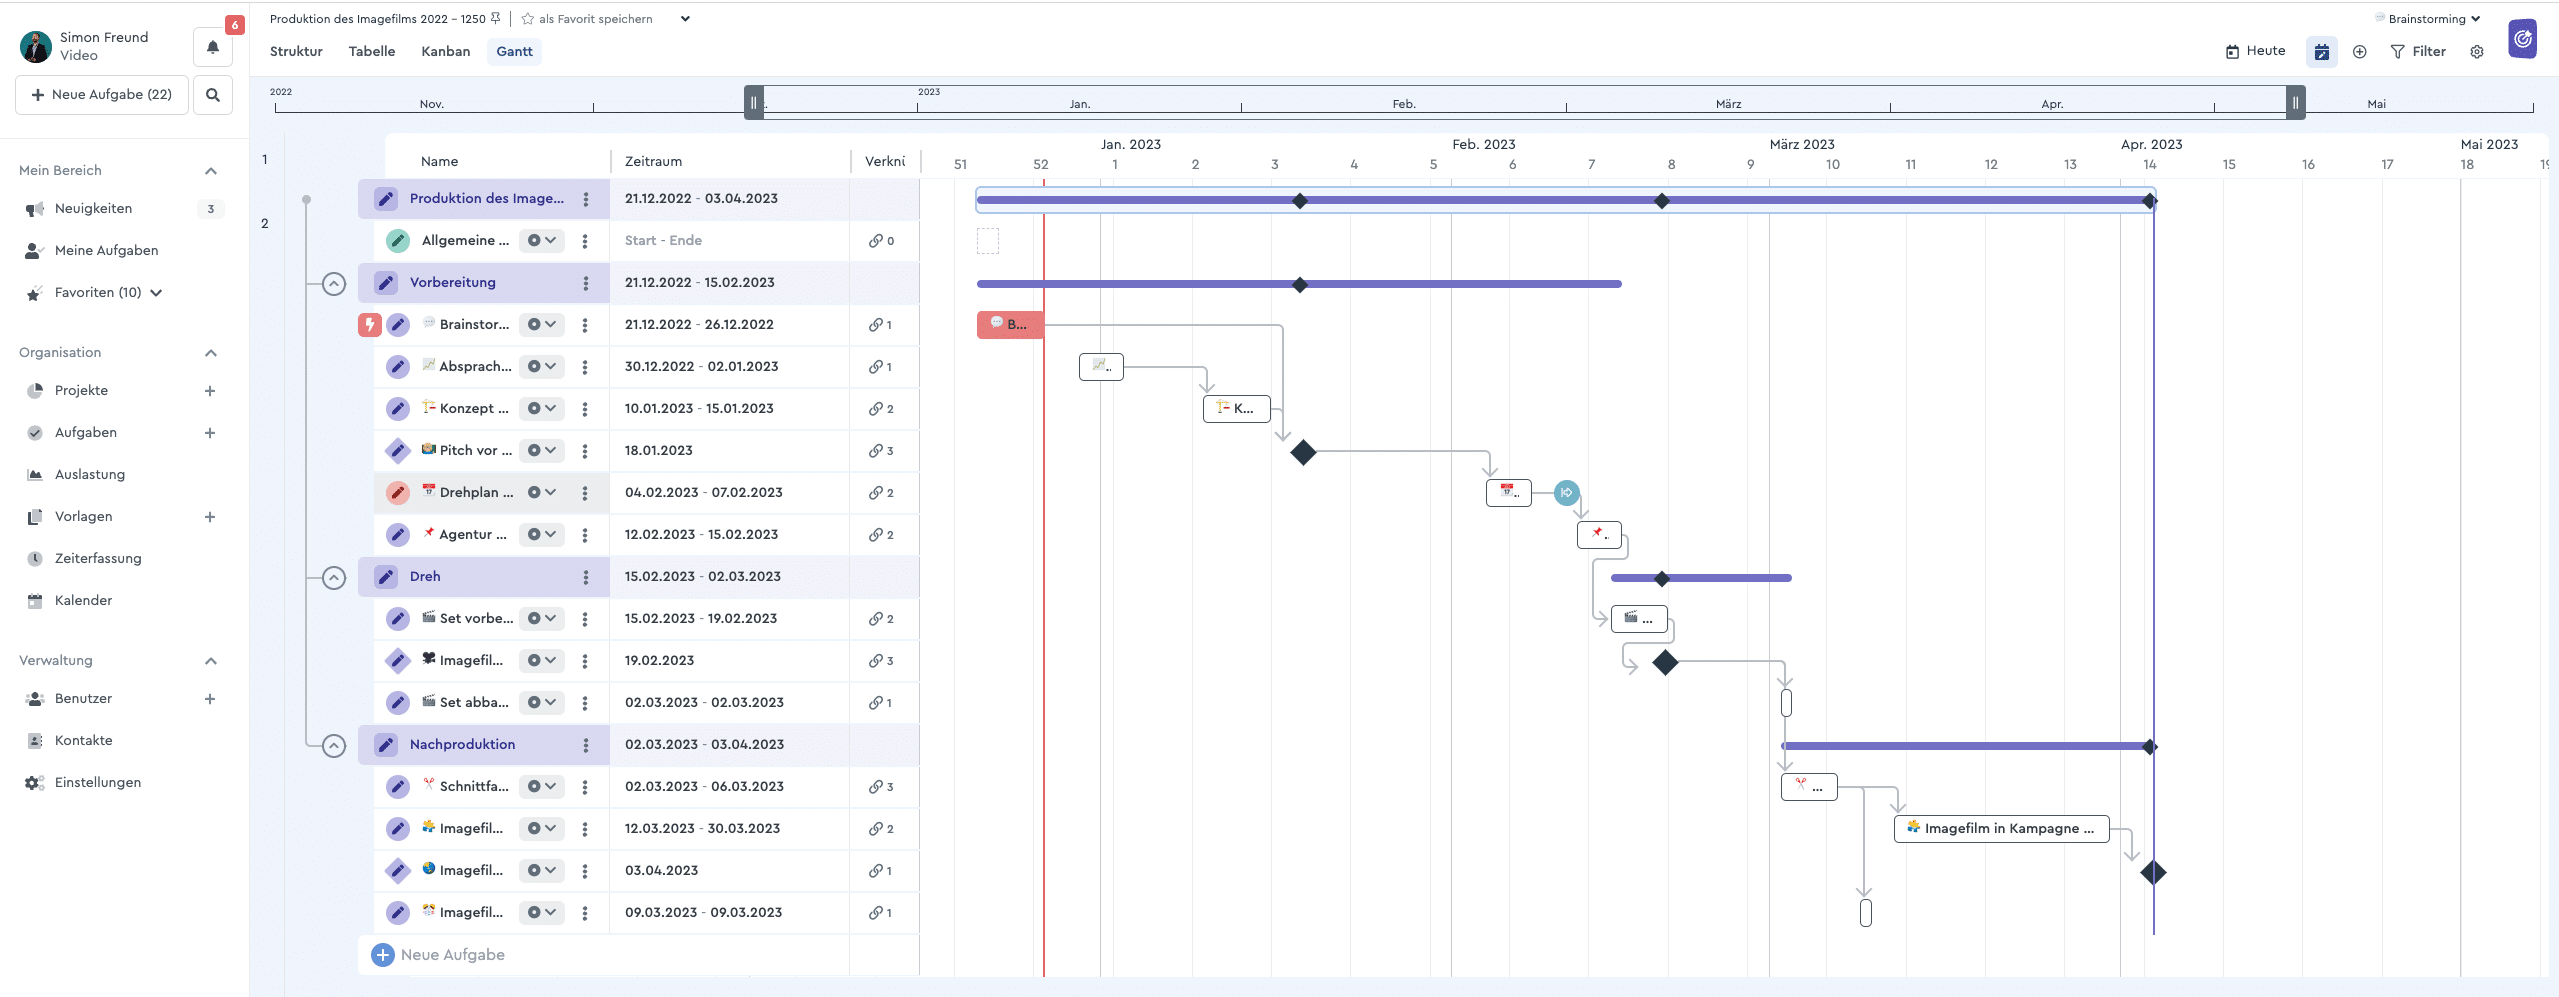Save as favorite via als Favorit speichern

[587, 19]
